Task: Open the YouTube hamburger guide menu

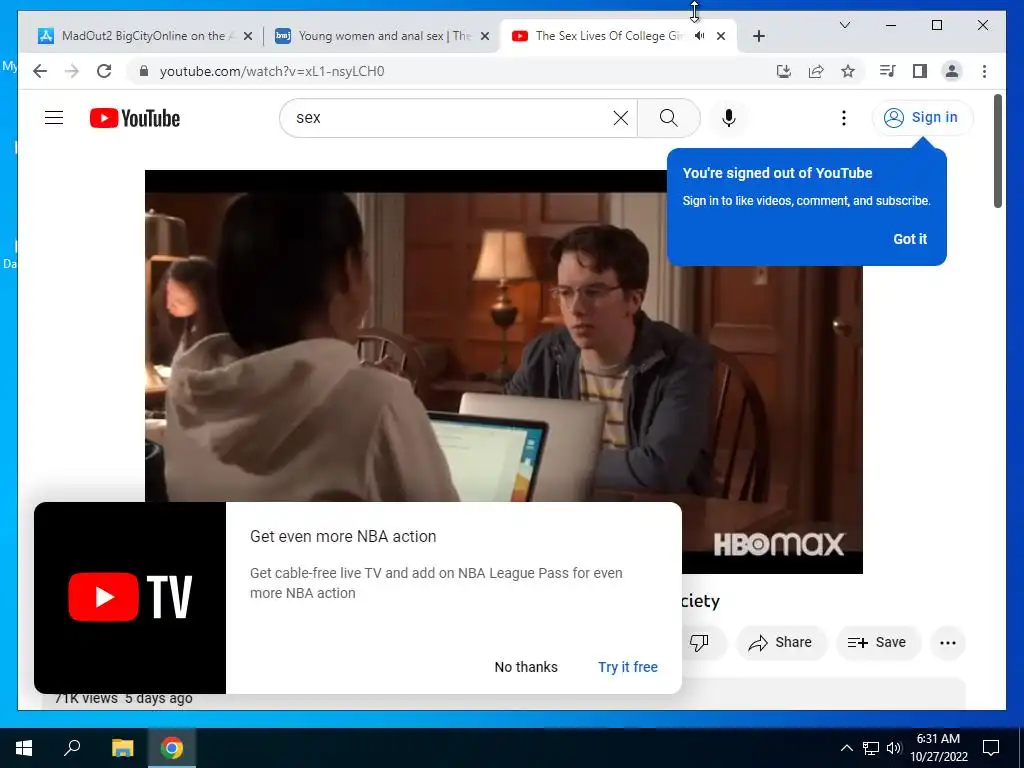Action: pyautogui.click(x=54, y=118)
